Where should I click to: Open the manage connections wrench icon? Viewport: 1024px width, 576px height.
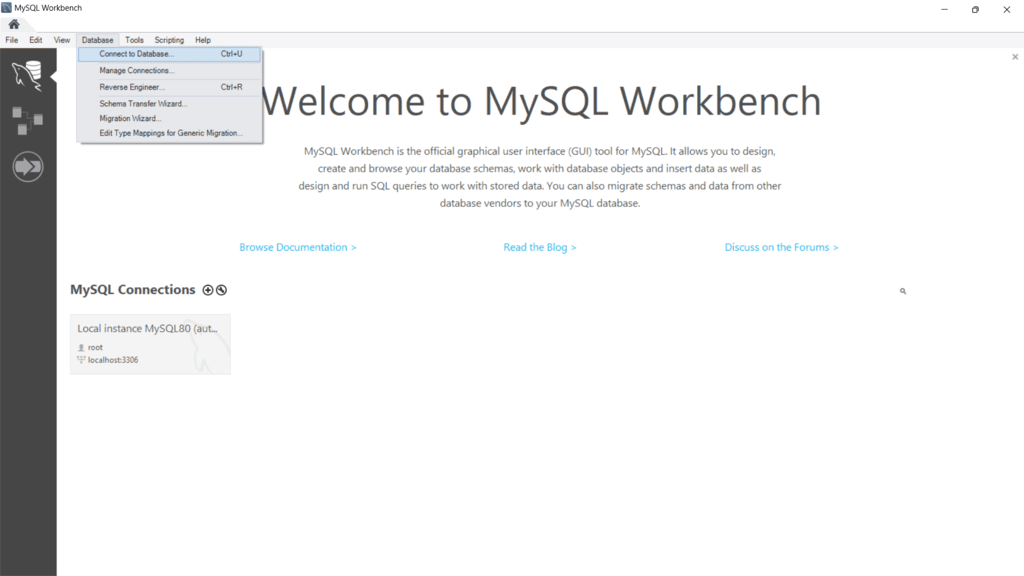(x=221, y=290)
